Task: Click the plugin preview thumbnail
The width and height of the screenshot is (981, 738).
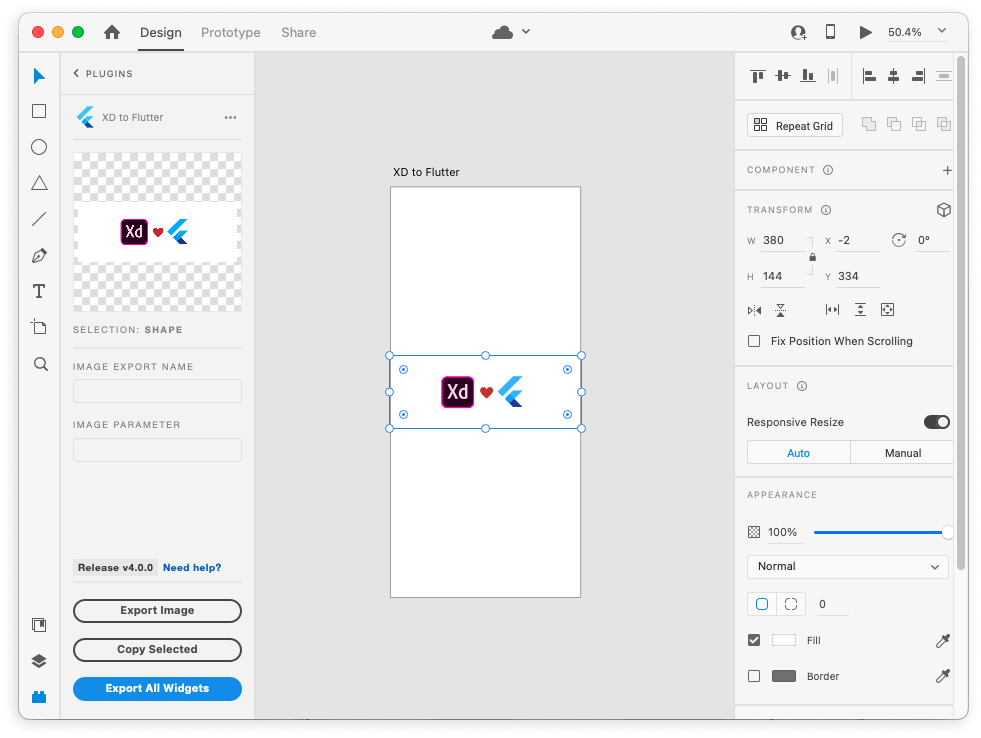Action: (x=157, y=232)
